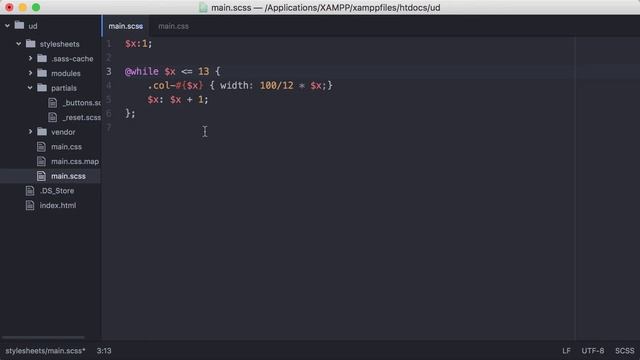Open main.css from the file tree
The image size is (640, 360).
(x=67, y=147)
